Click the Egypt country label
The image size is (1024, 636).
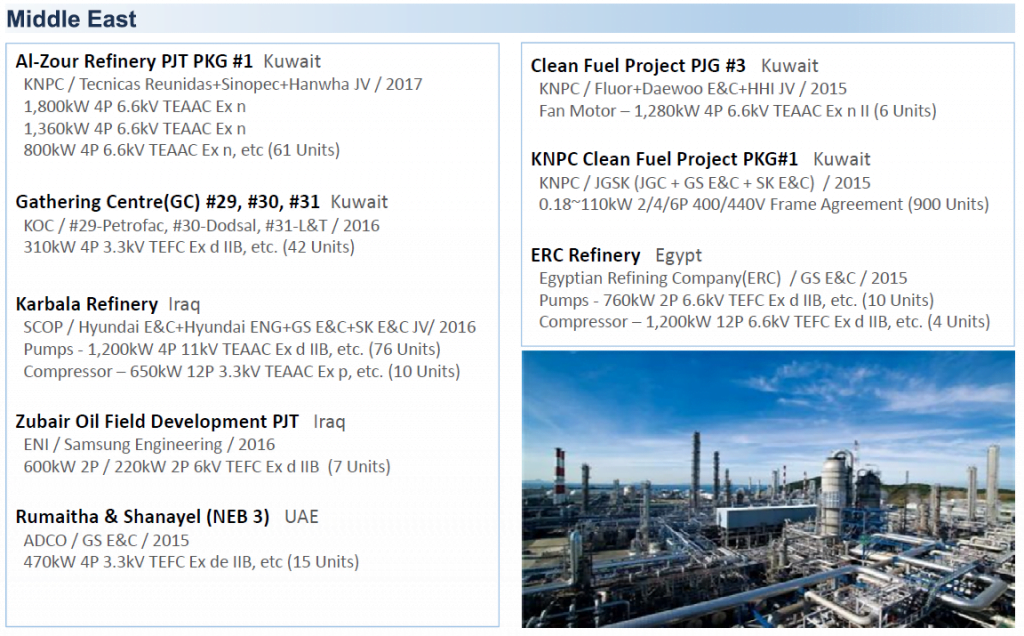coord(679,255)
